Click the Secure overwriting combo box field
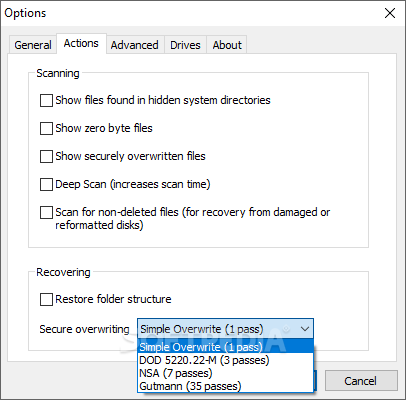 click(225, 329)
